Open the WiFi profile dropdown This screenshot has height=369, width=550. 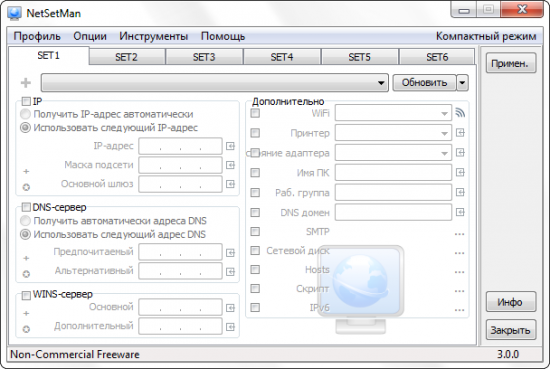[x=393, y=113]
